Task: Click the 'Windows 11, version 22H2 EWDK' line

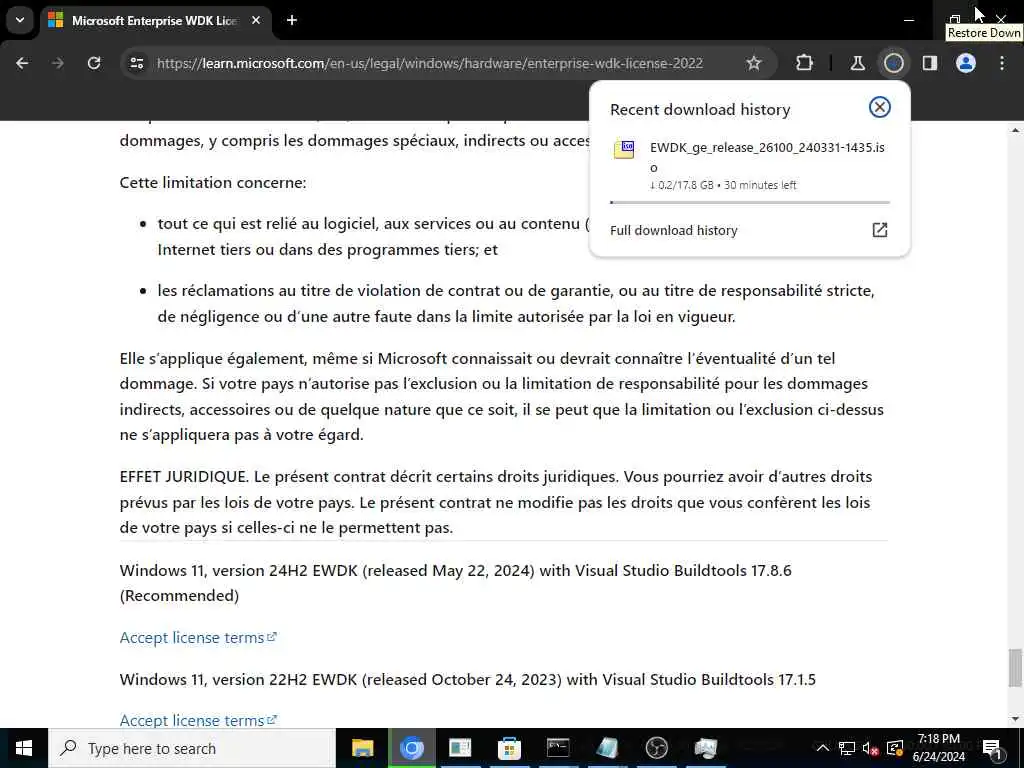Action: pos(468,679)
